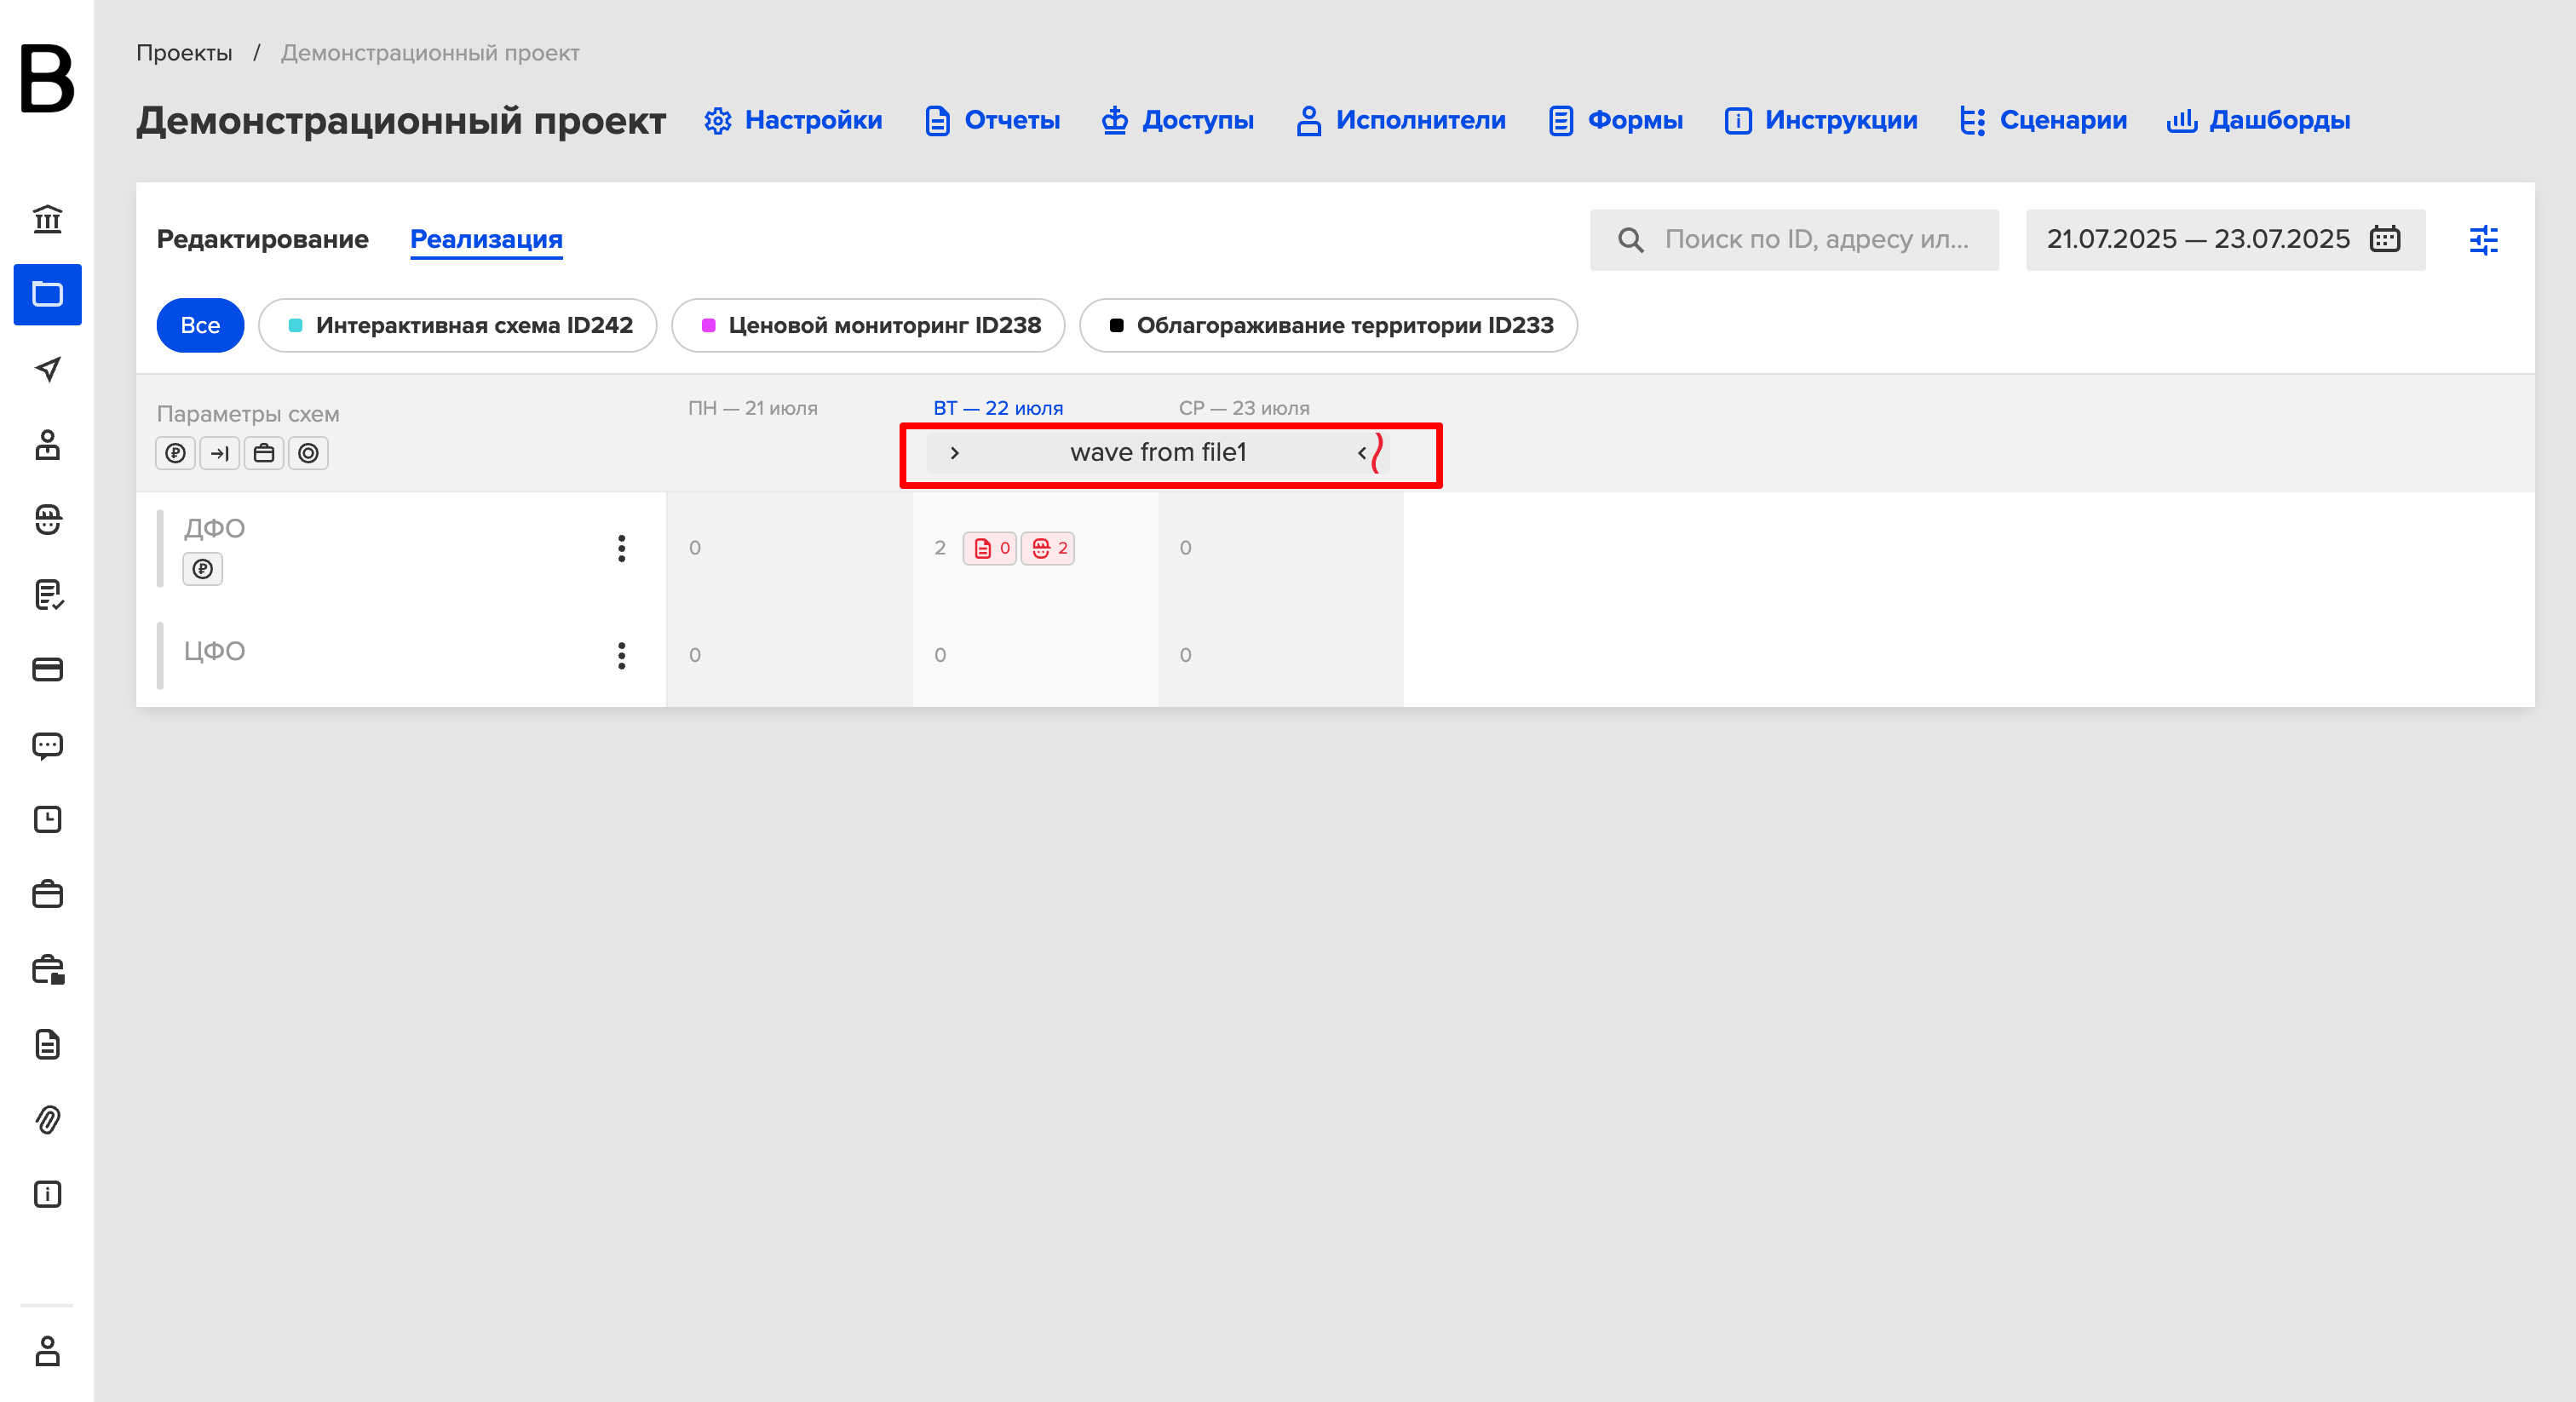Open the Дашборды link

click(2258, 120)
